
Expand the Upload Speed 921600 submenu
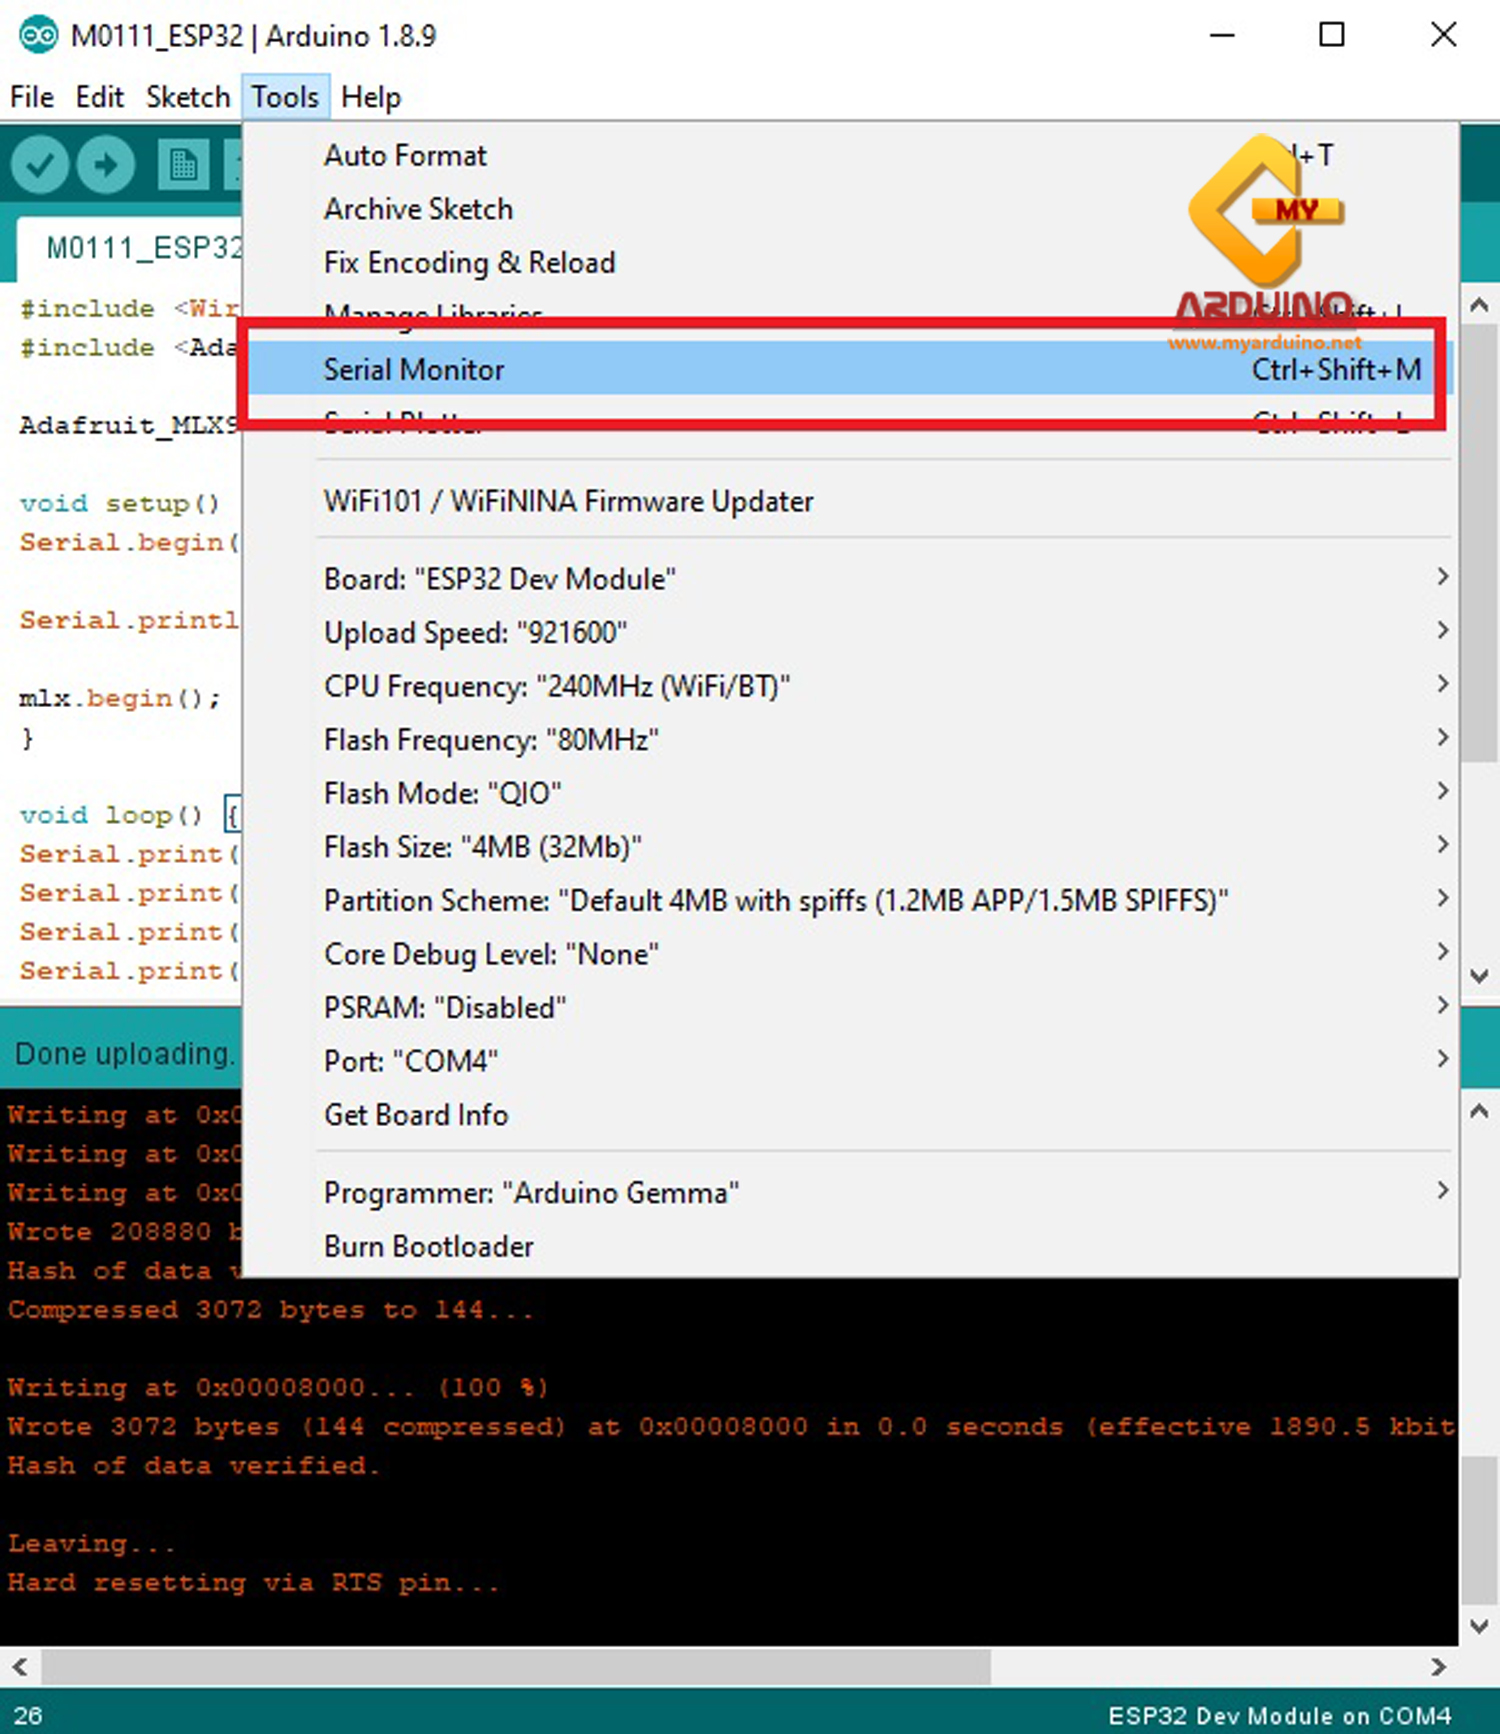click(848, 633)
